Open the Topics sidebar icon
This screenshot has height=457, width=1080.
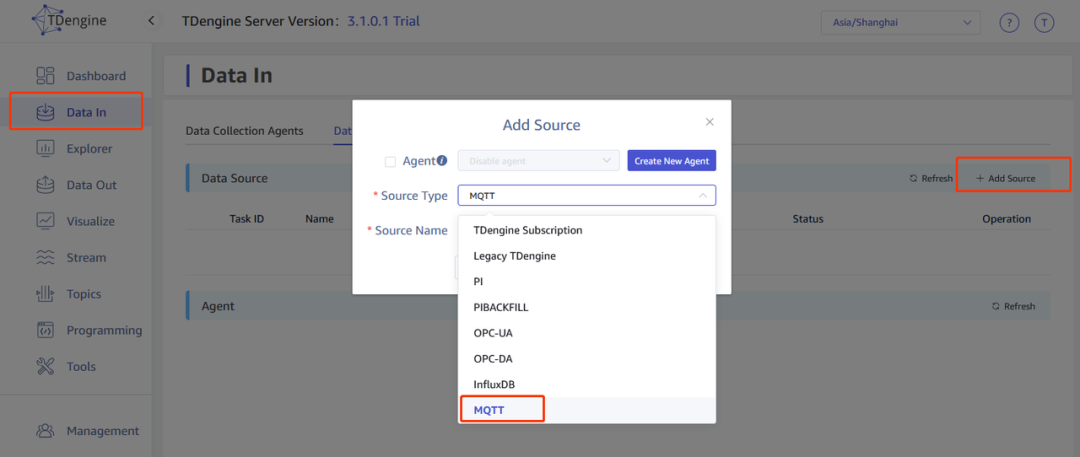pyautogui.click(x=45, y=294)
